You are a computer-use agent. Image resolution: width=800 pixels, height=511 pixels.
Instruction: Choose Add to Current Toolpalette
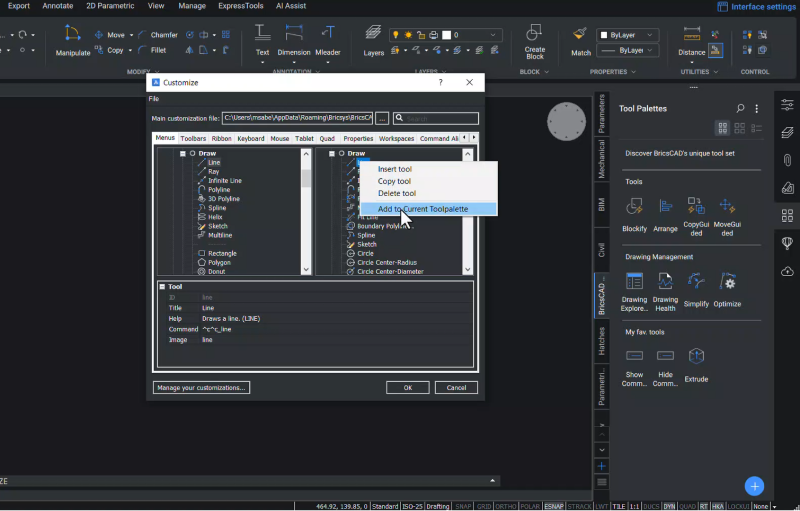coord(429,209)
